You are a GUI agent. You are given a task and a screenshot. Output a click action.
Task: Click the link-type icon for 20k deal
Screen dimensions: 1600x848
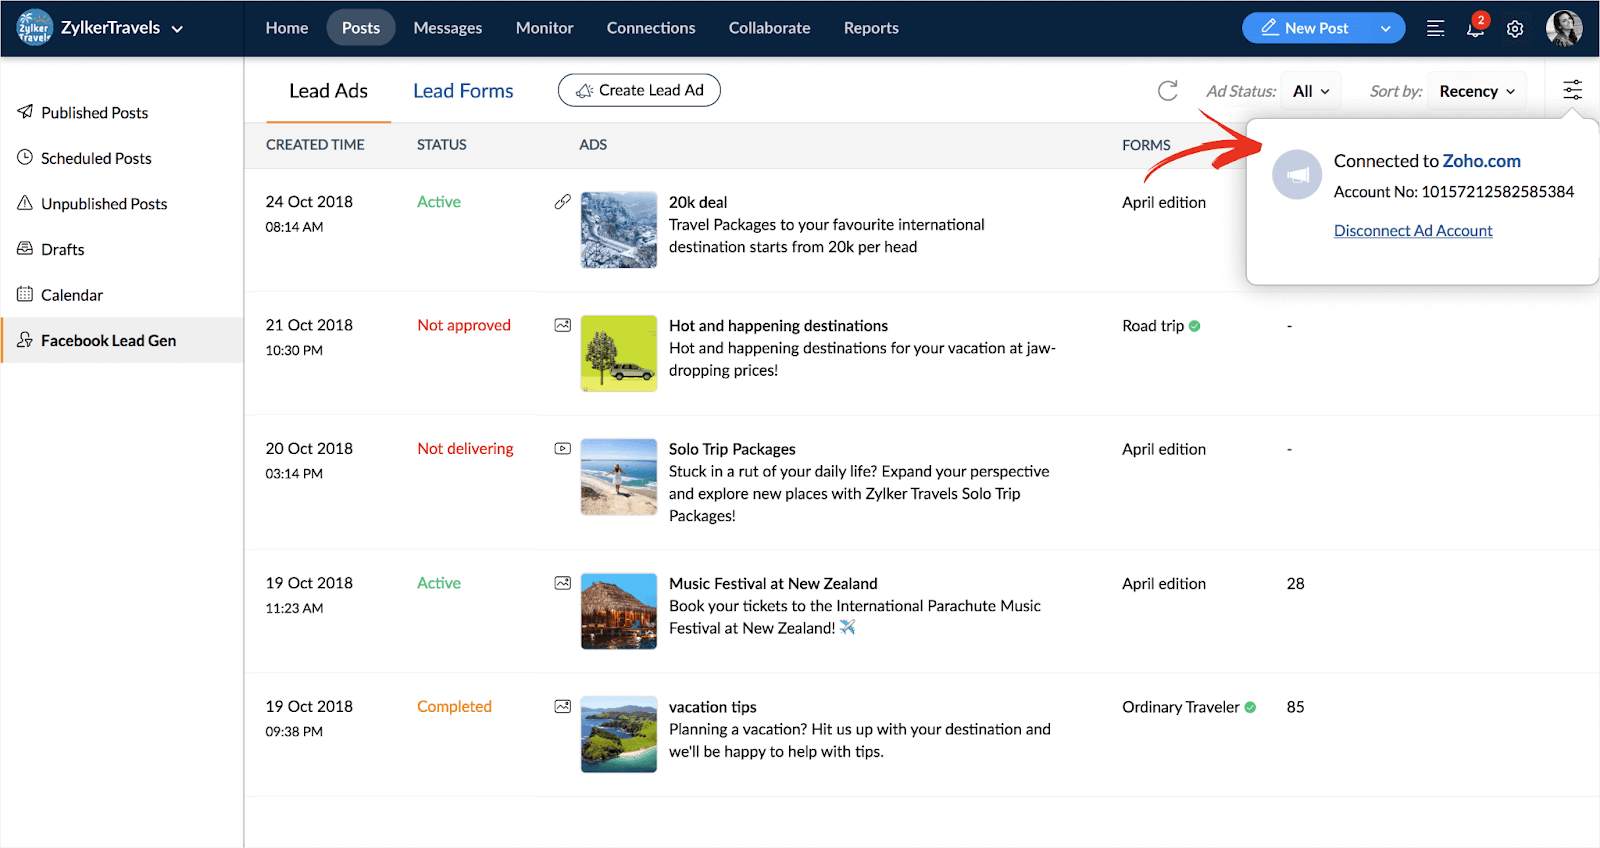pos(563,202)
